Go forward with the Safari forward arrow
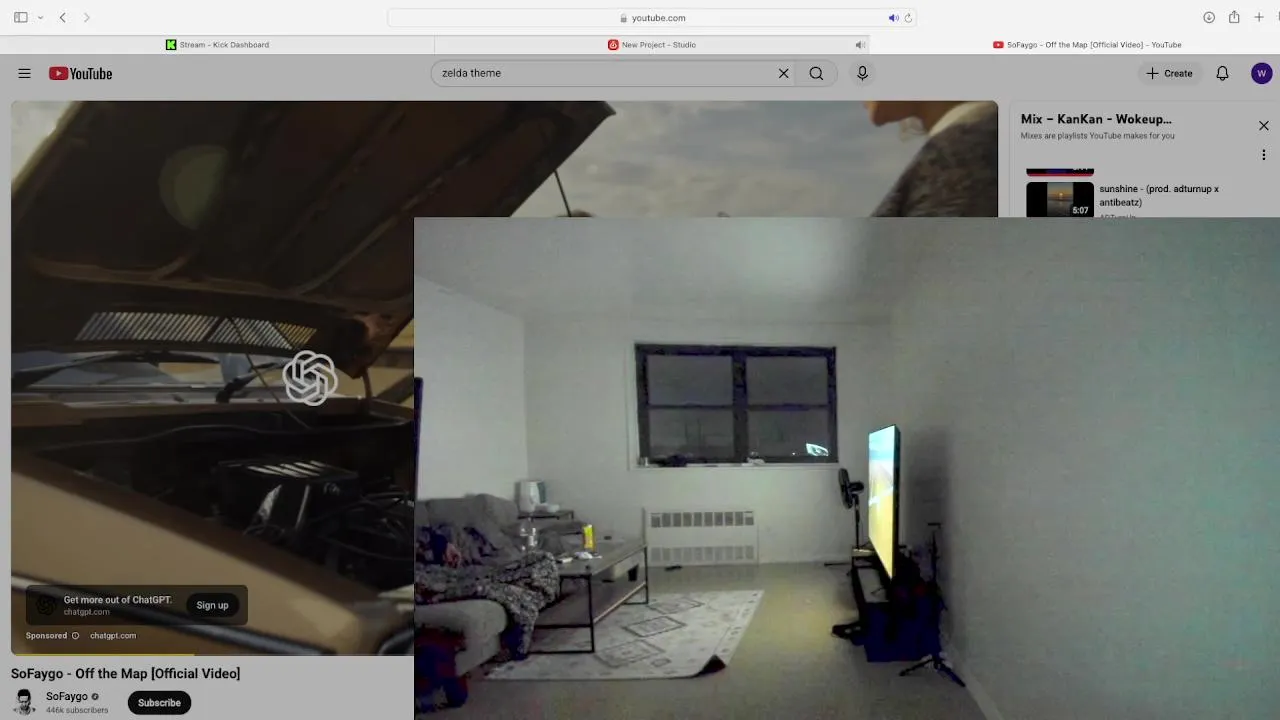 click(87, 18)
